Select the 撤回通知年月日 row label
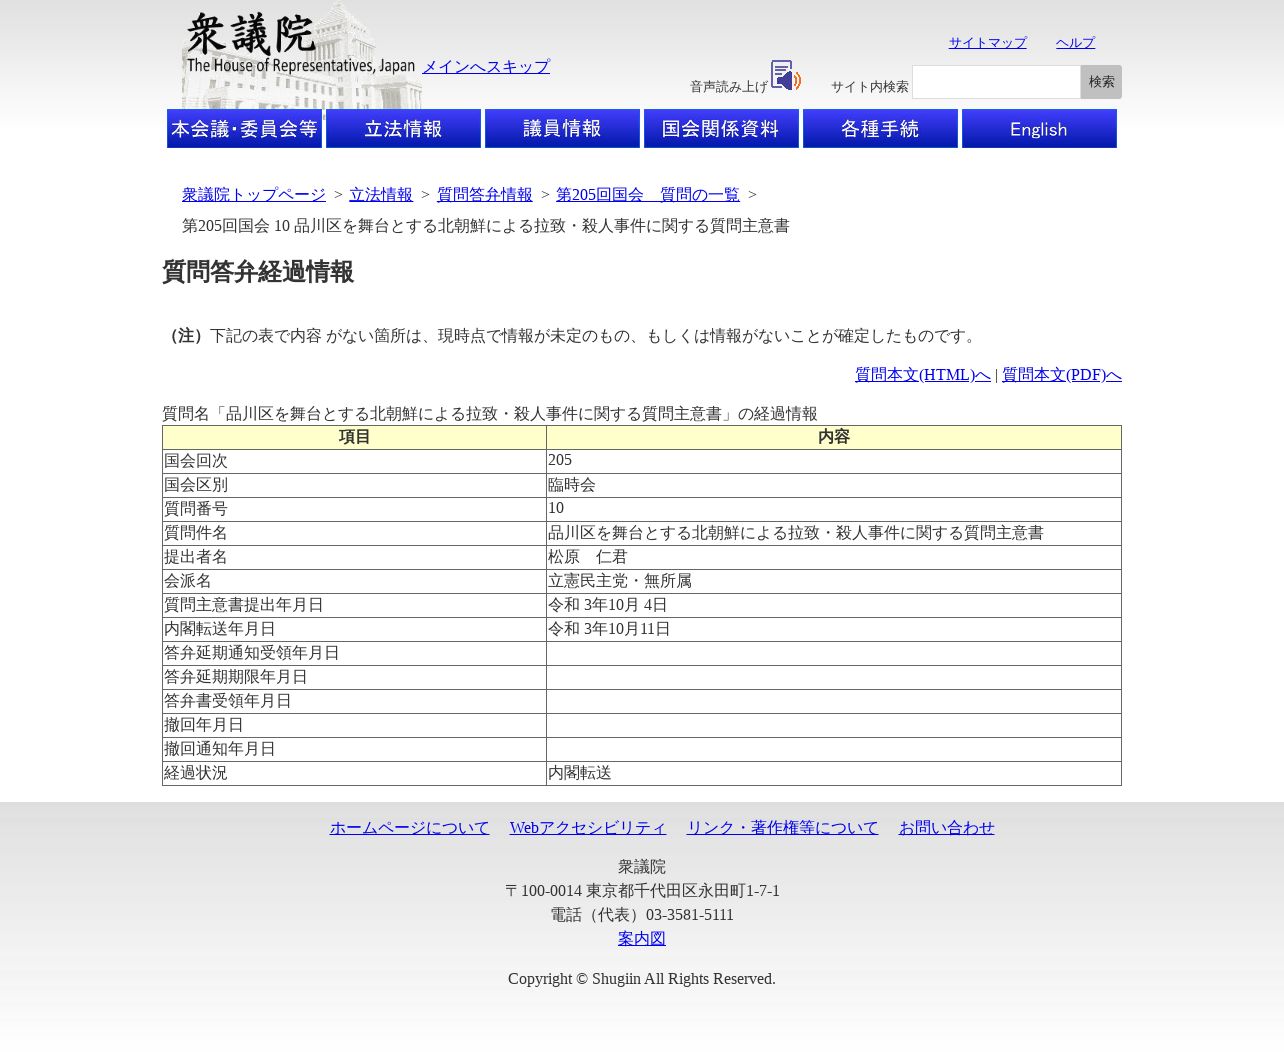This screenshot has height=1052, width=1284. point(355,749)
